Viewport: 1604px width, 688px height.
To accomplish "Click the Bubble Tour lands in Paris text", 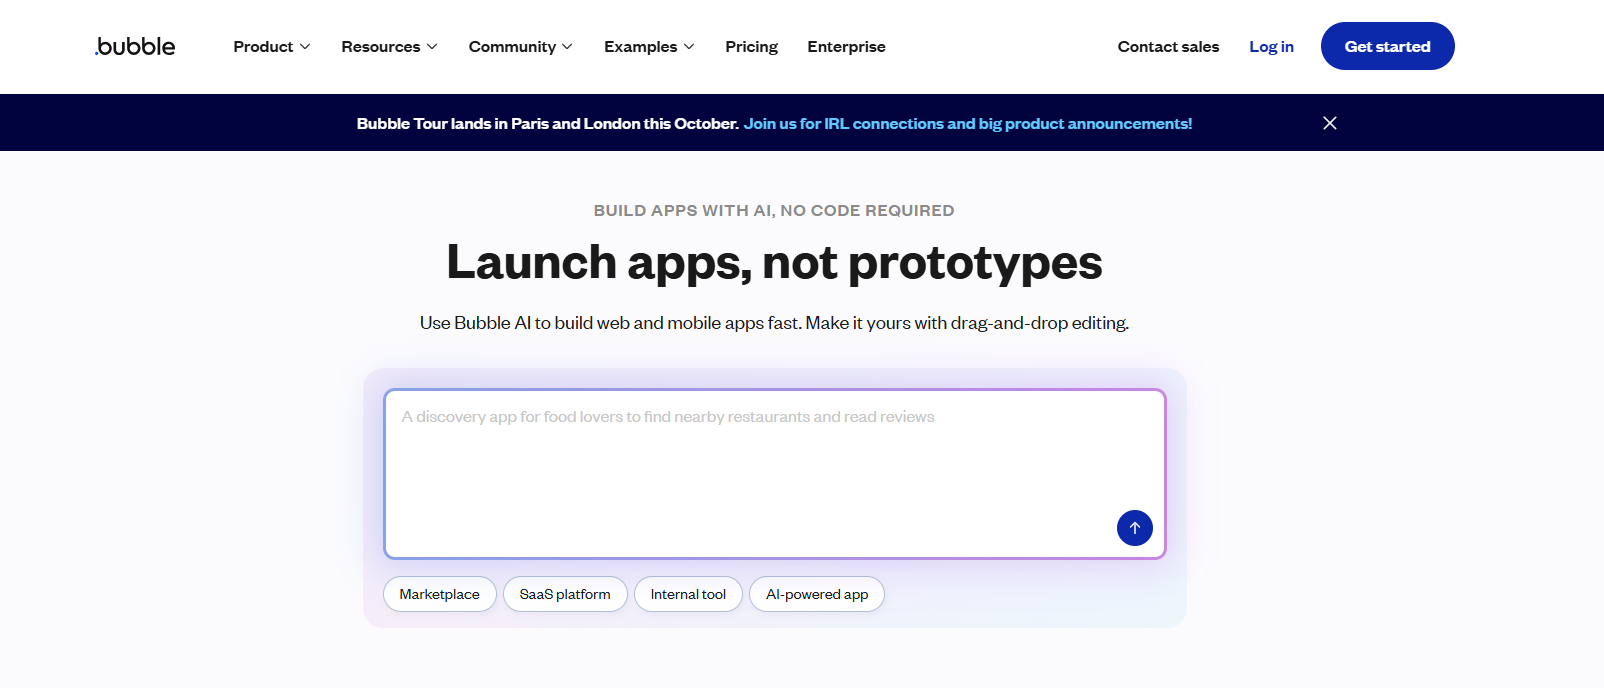I will coord(547,124).
